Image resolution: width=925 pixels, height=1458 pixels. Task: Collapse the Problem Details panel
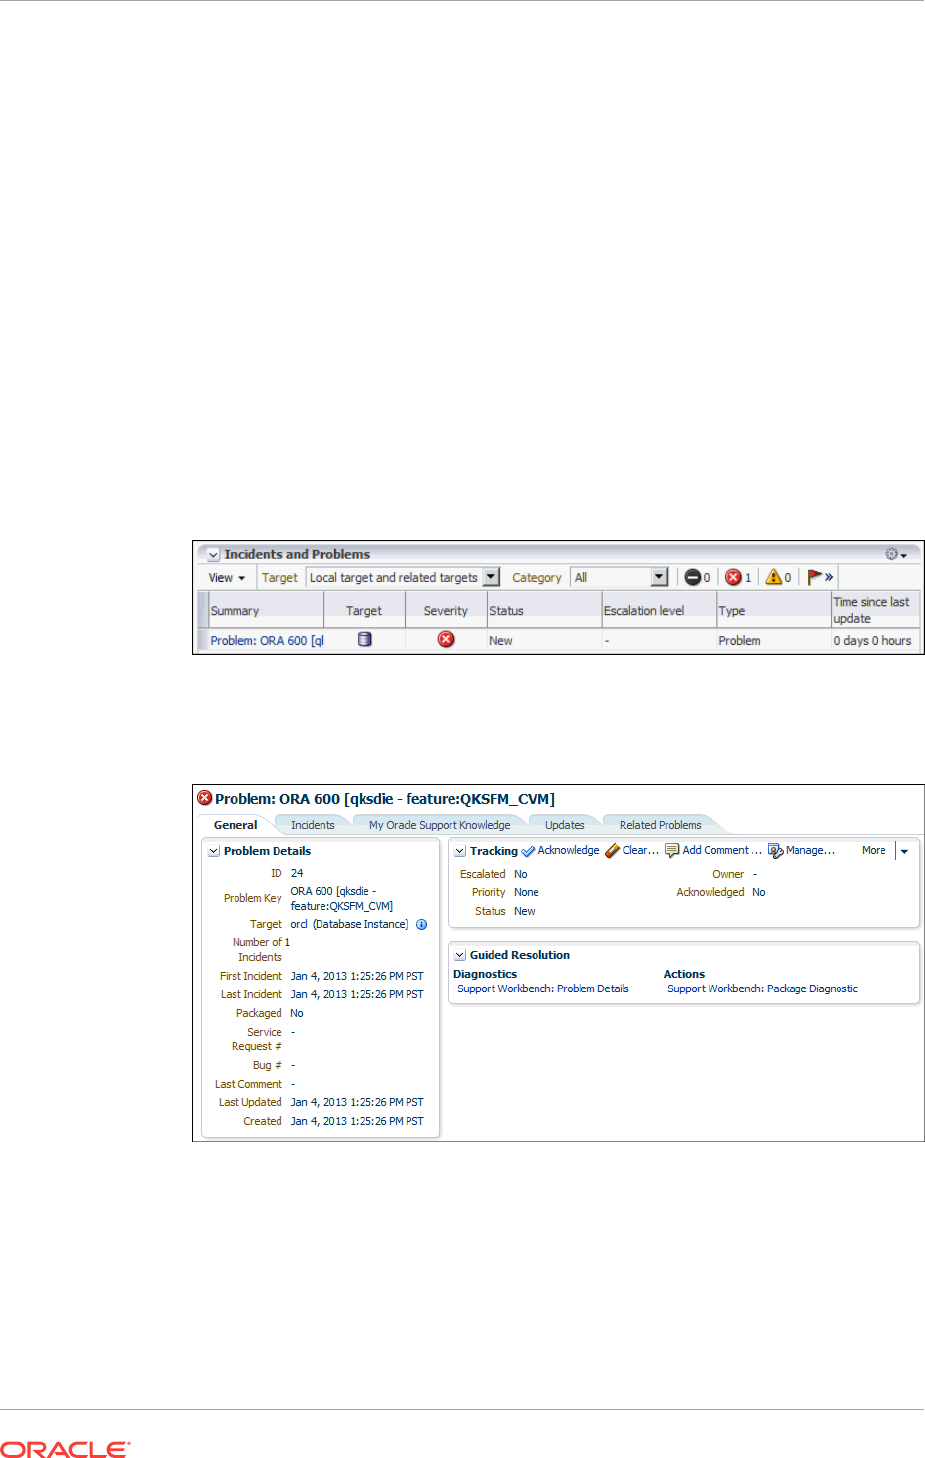coord(213,851)
